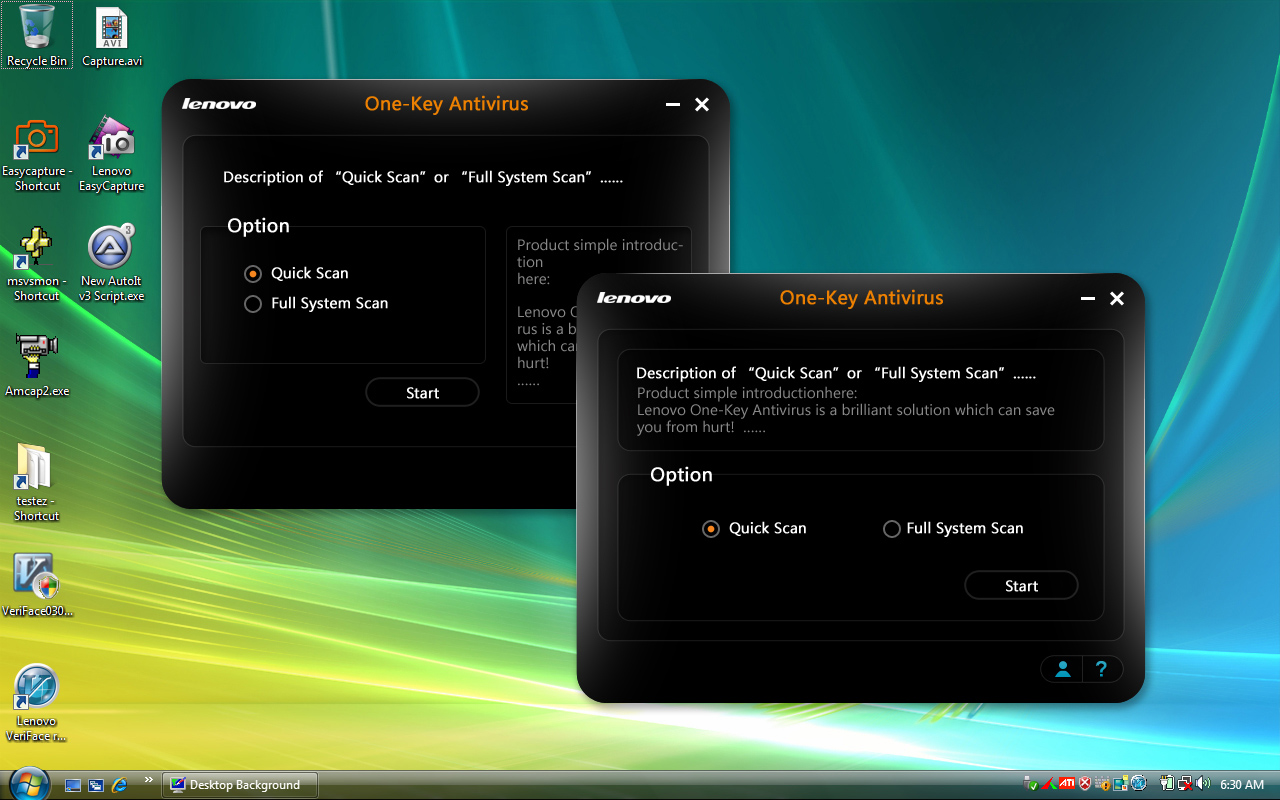
Task: Click the VeriFace round tray icon
Action: 1138,783
